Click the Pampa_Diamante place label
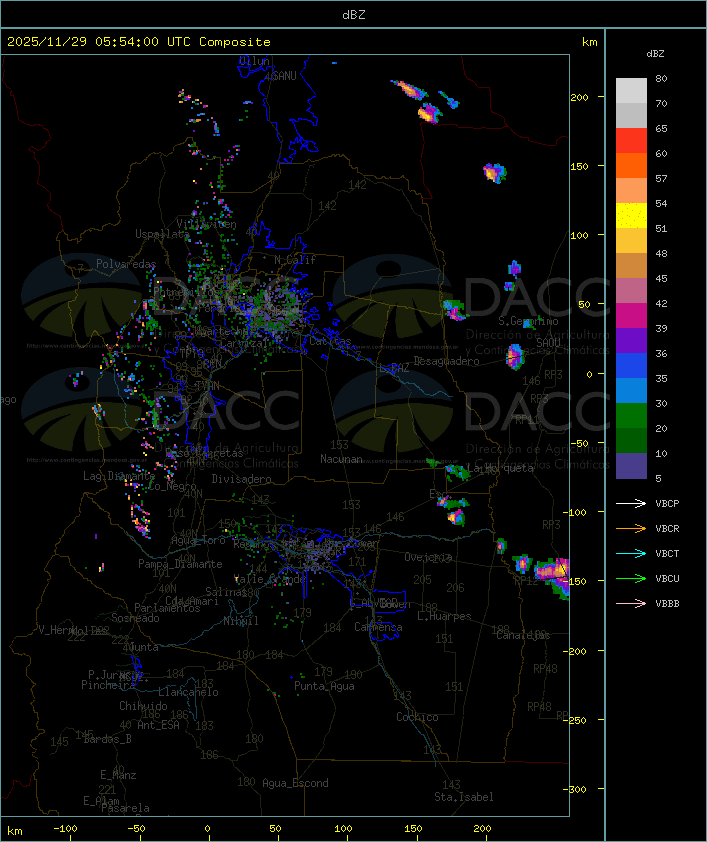 click(x=180, y=564)
